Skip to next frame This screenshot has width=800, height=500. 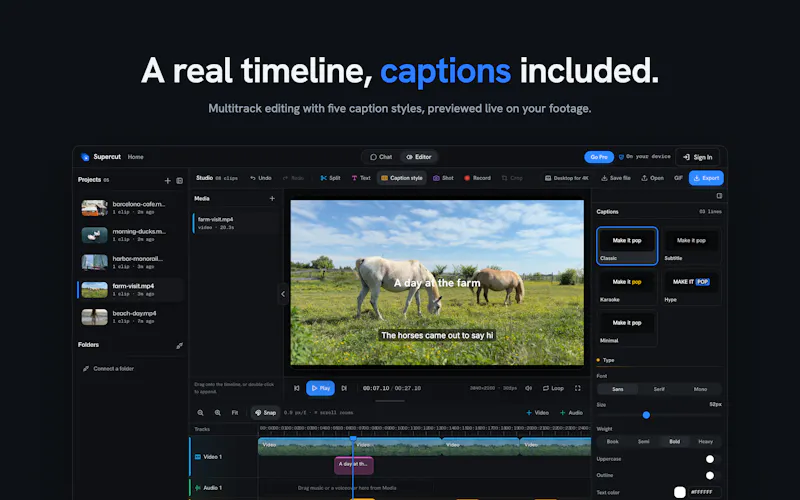point(344,388)
